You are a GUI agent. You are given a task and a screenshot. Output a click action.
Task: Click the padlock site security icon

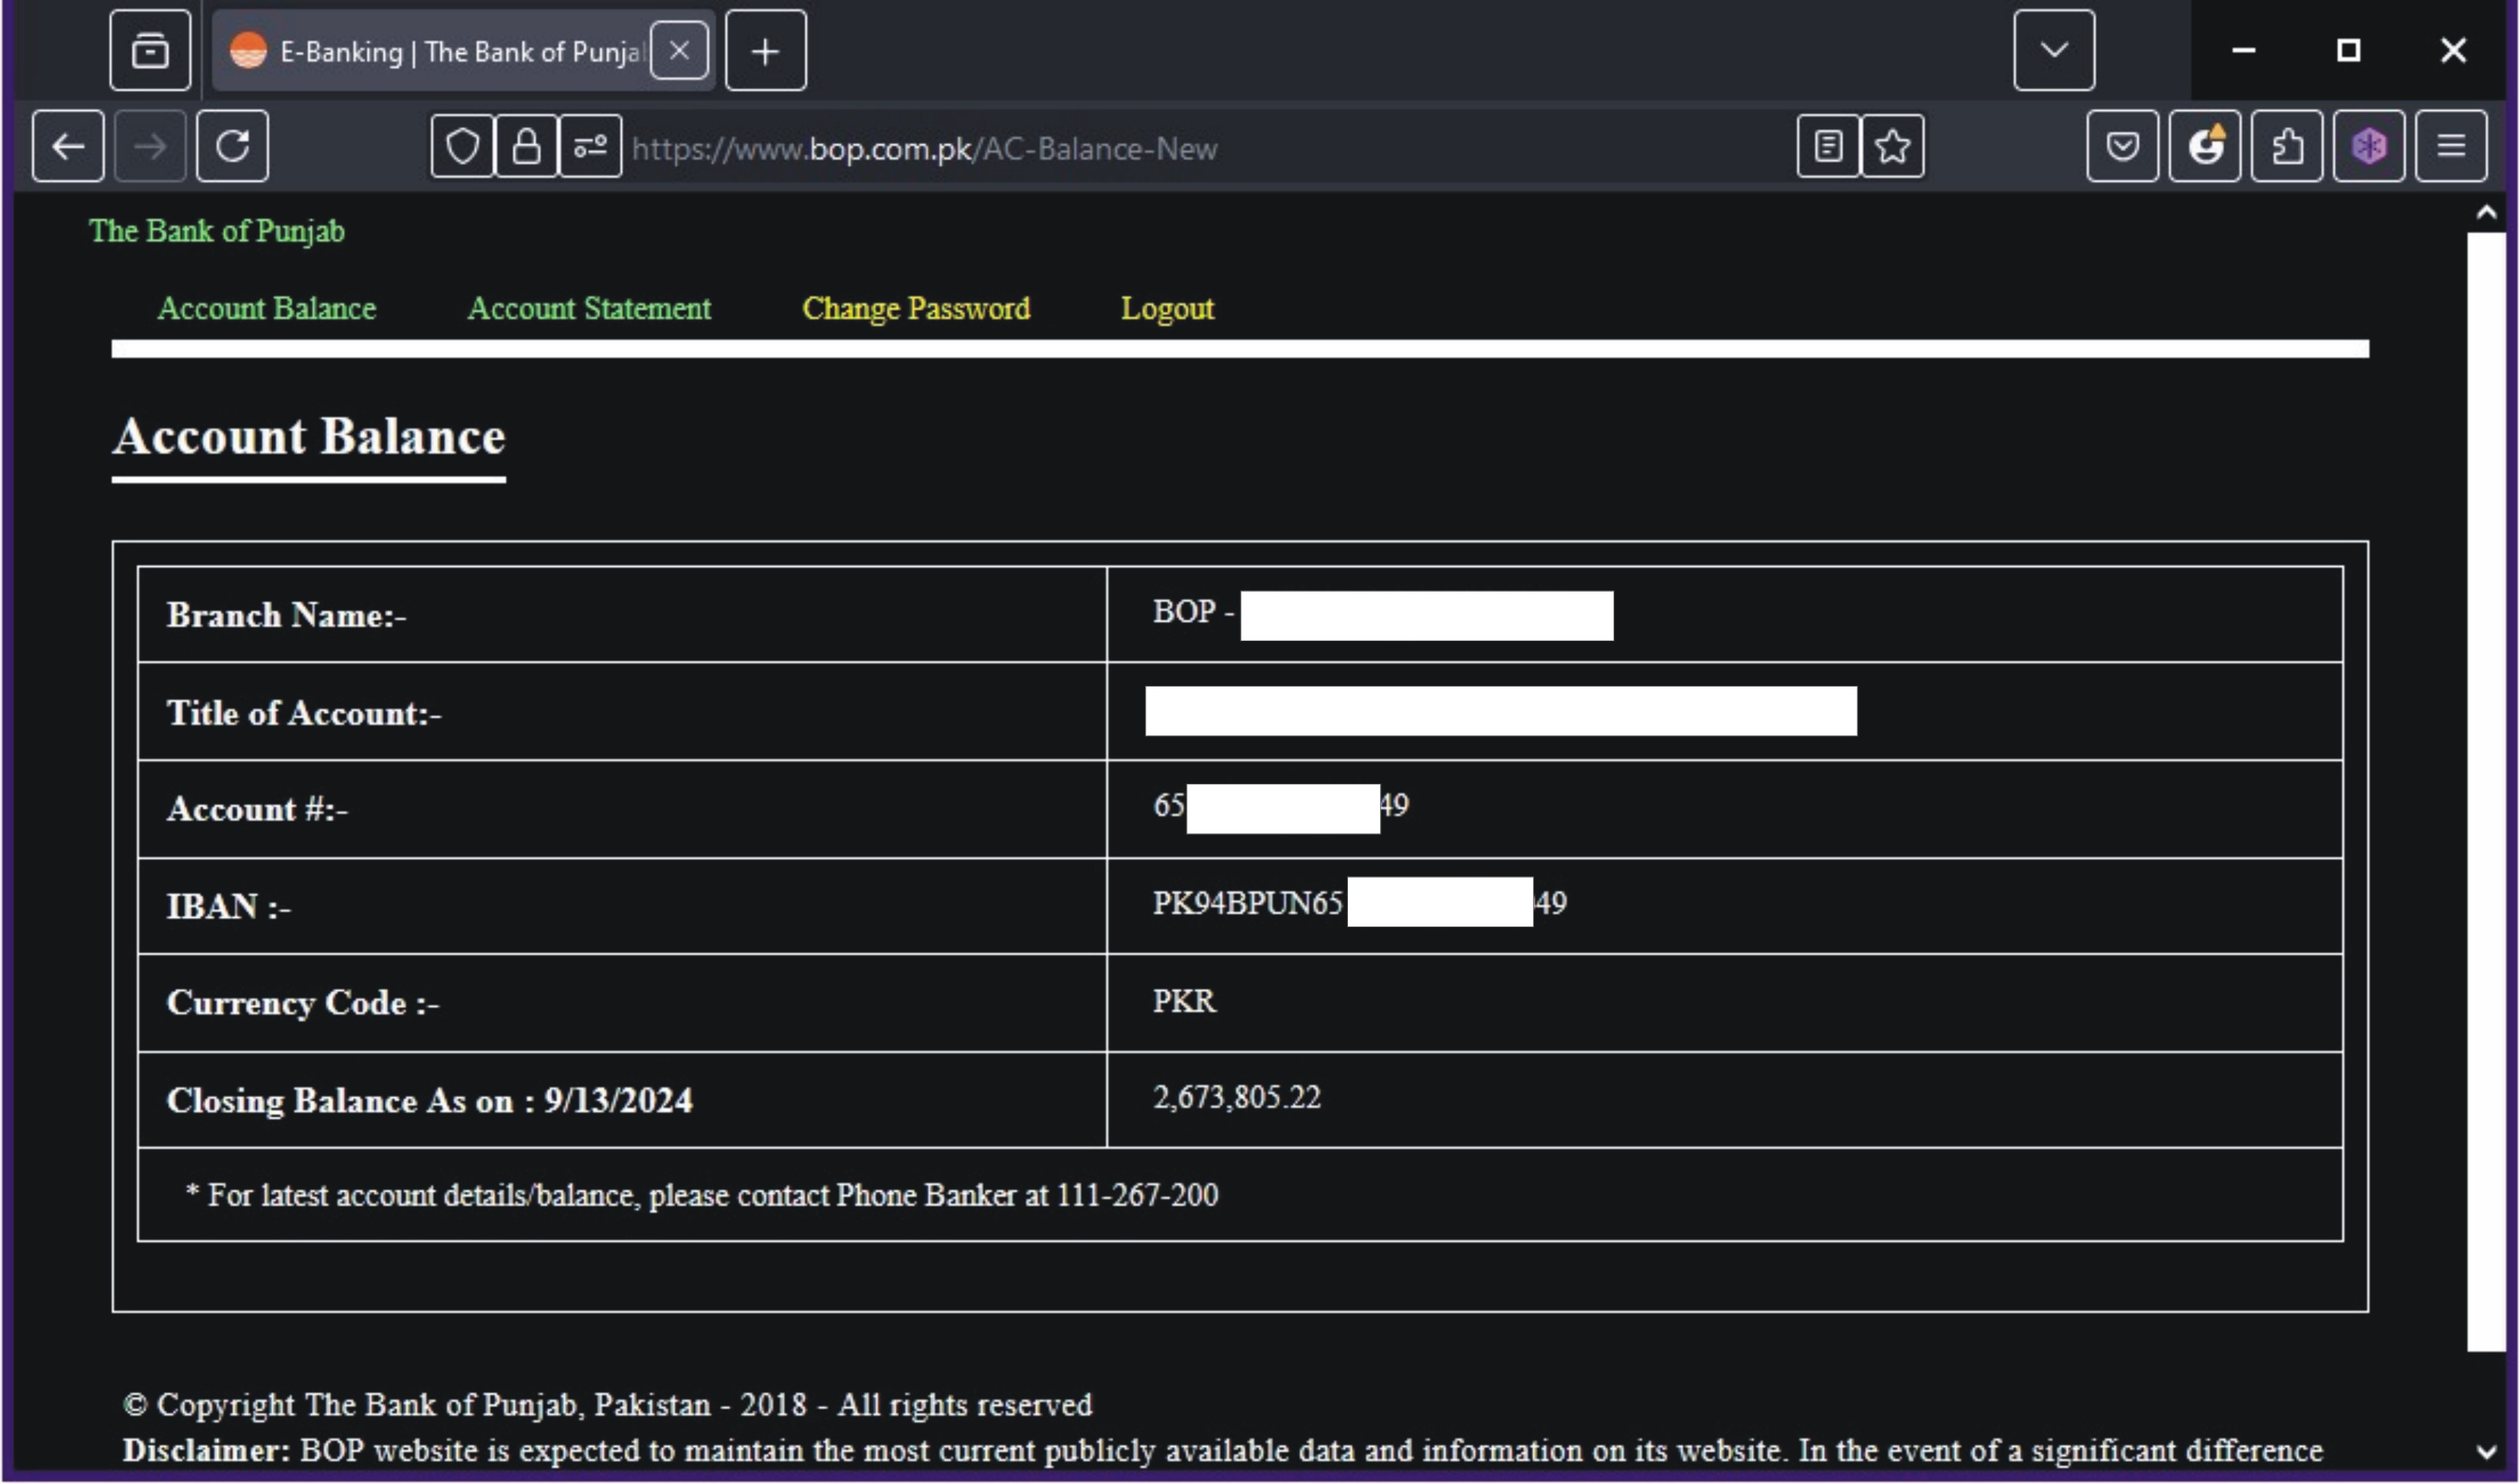point(526,147)
